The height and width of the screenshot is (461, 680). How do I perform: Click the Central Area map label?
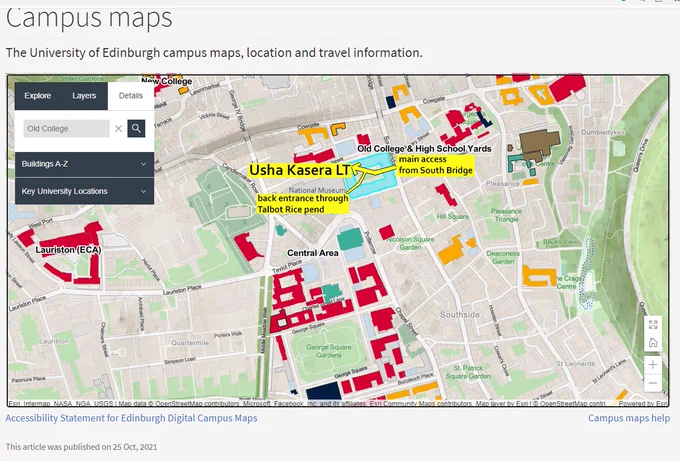pos(313,253)
